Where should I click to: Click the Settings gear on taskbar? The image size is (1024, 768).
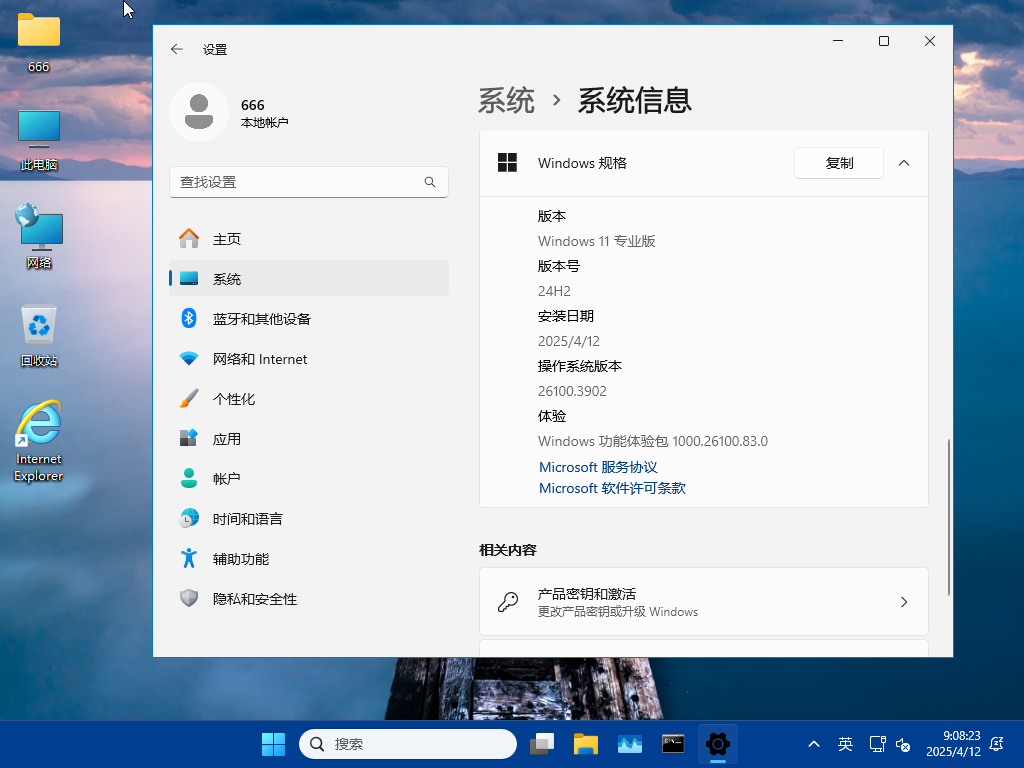tap(717, 744)
